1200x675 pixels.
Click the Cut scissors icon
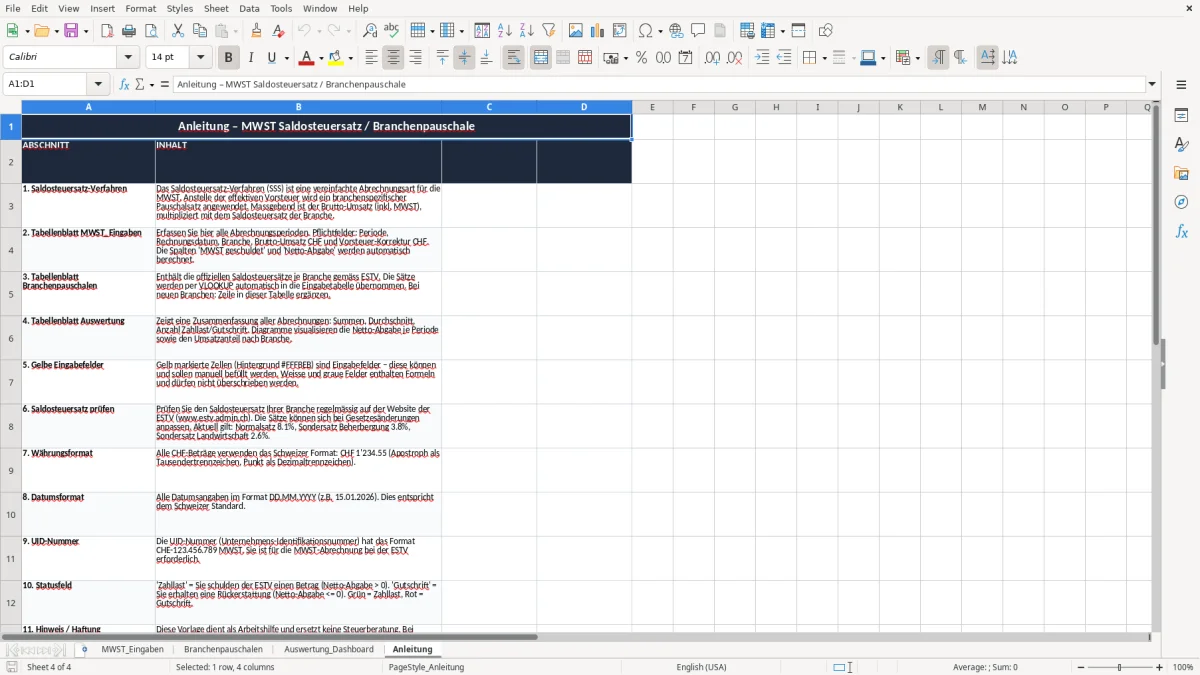pos(177,31)
